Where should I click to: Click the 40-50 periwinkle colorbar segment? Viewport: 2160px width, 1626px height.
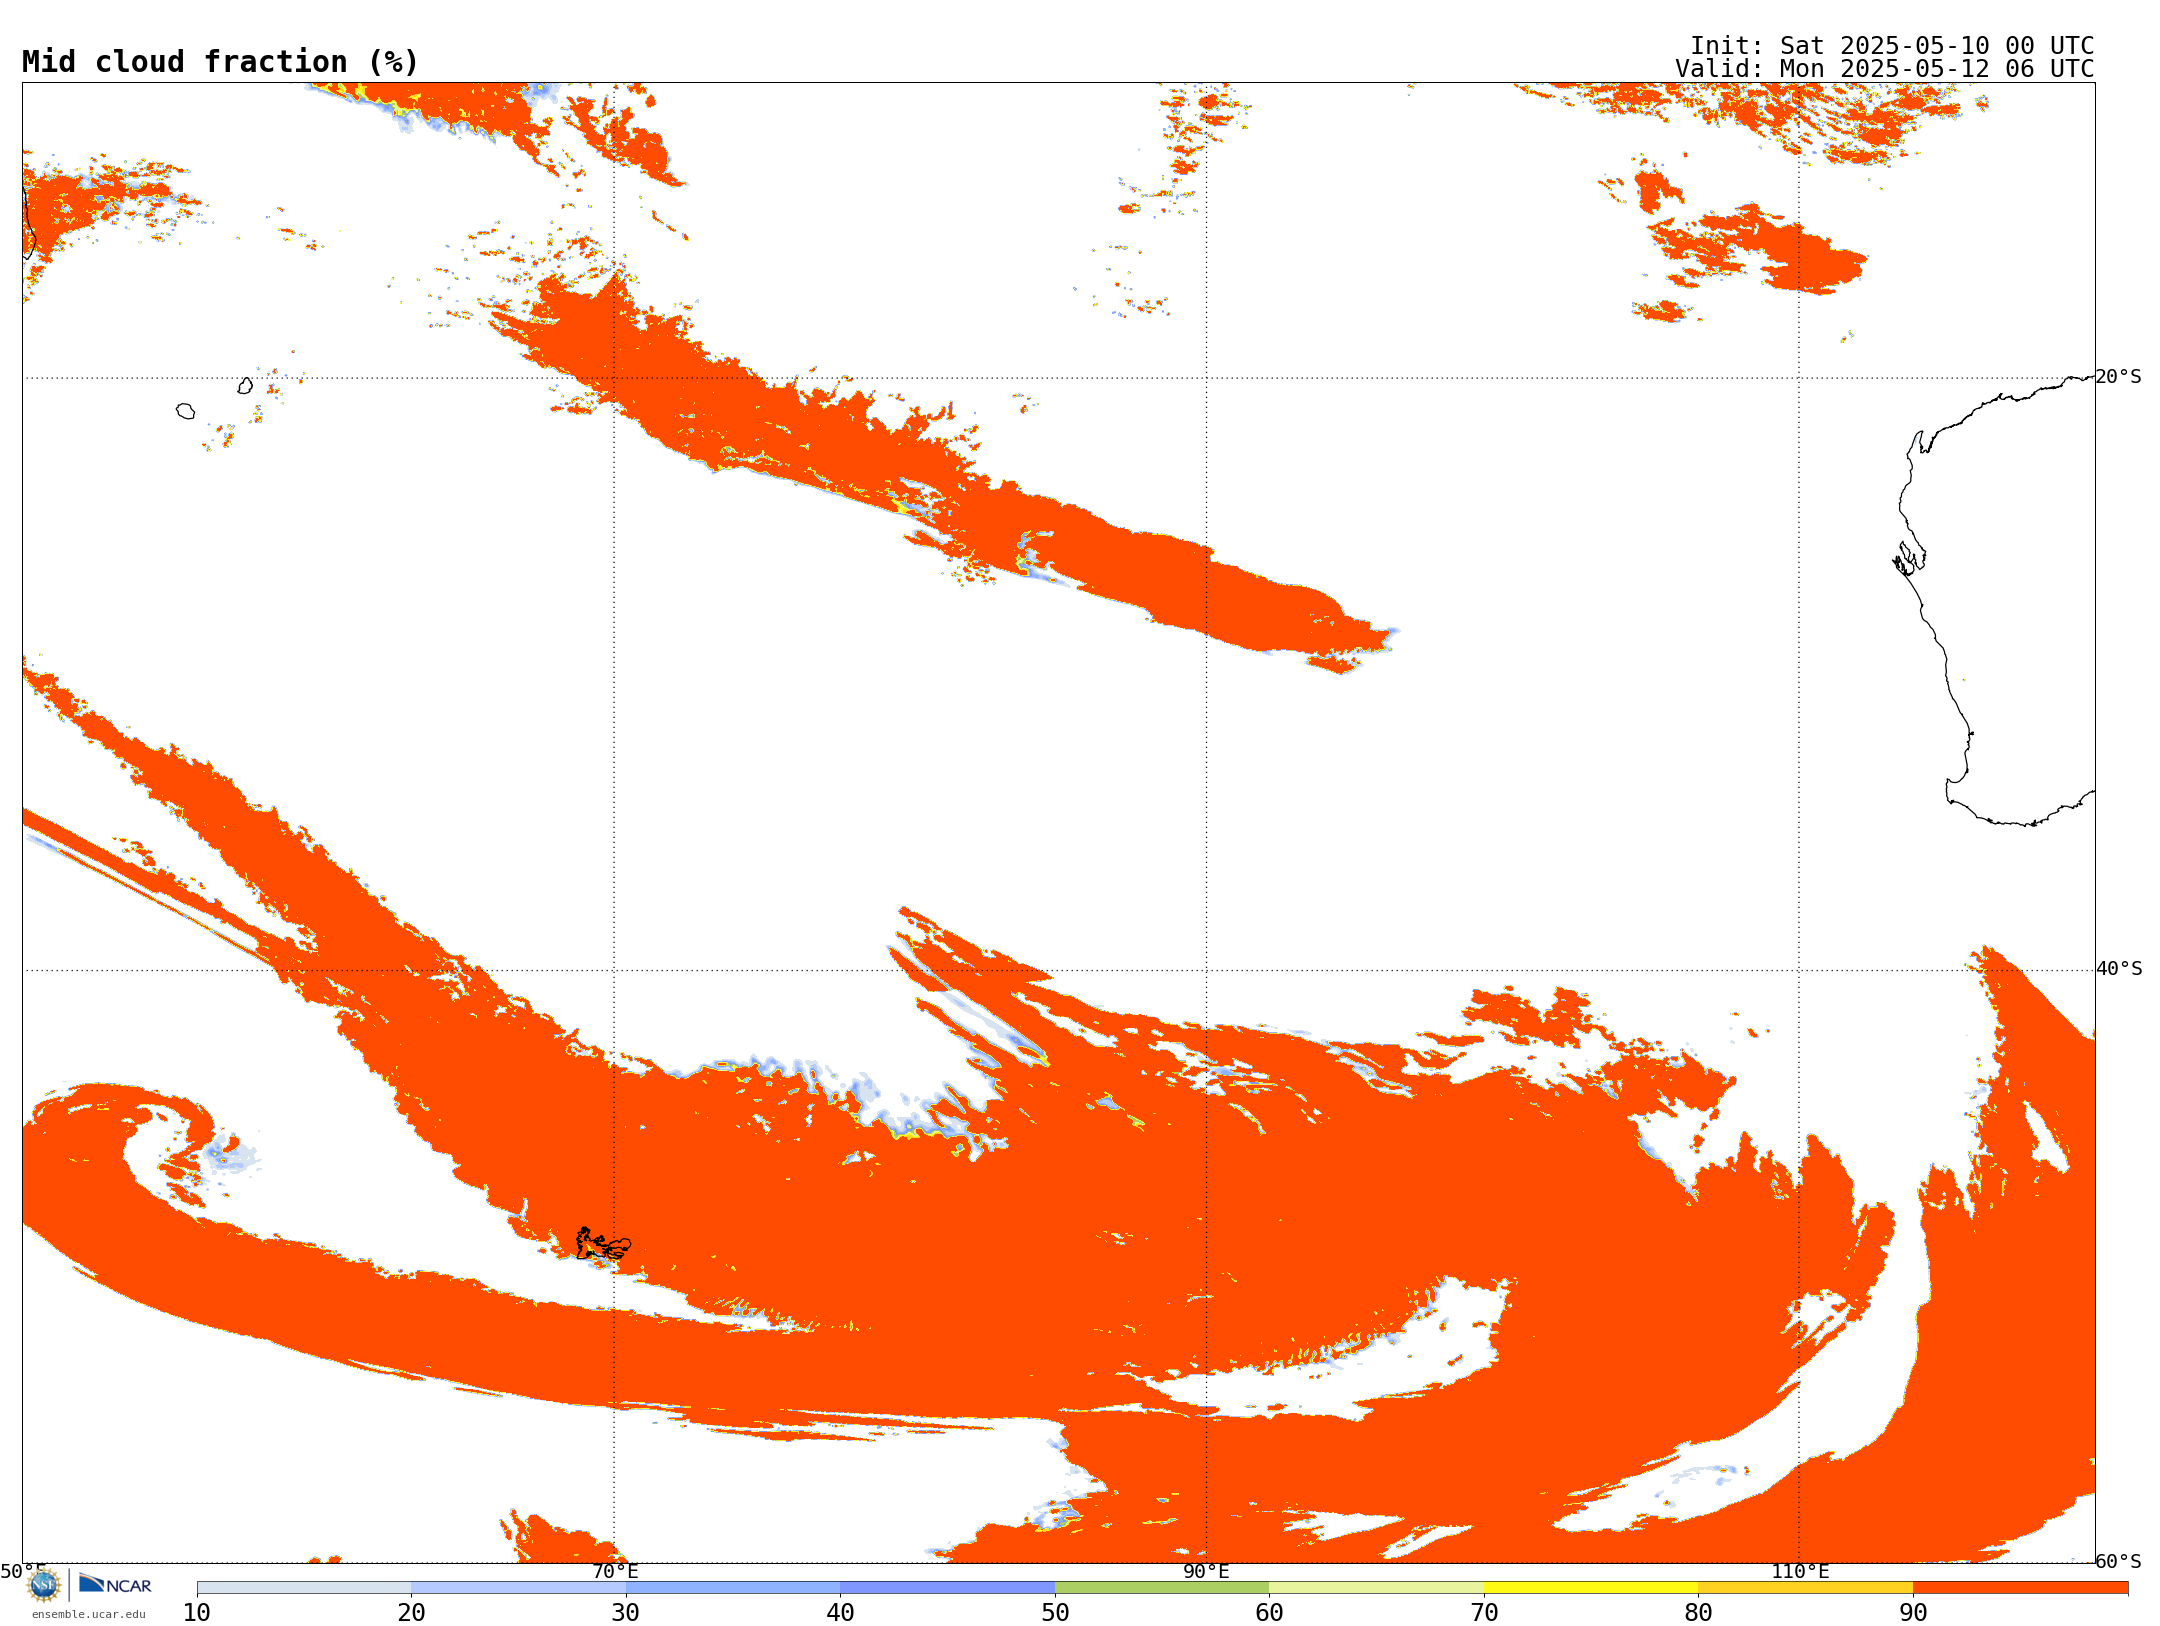tap(947, 1588)
